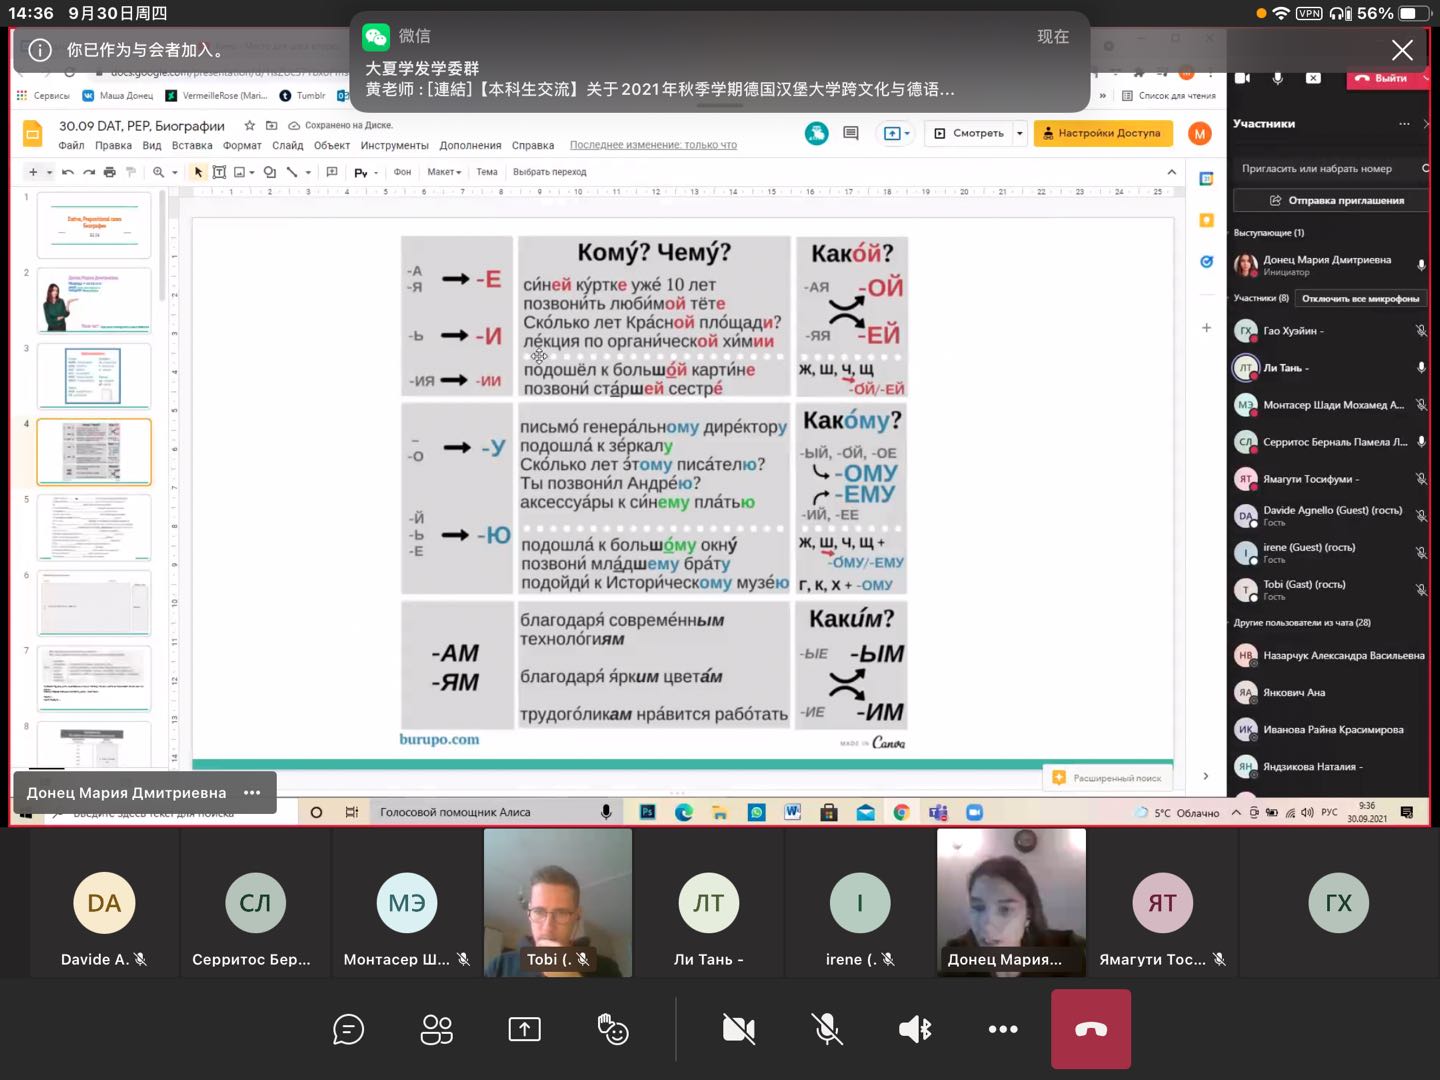
Task: Click the Настройки Доступа button
Action: pyautogui.click(x=1102, y=133)
